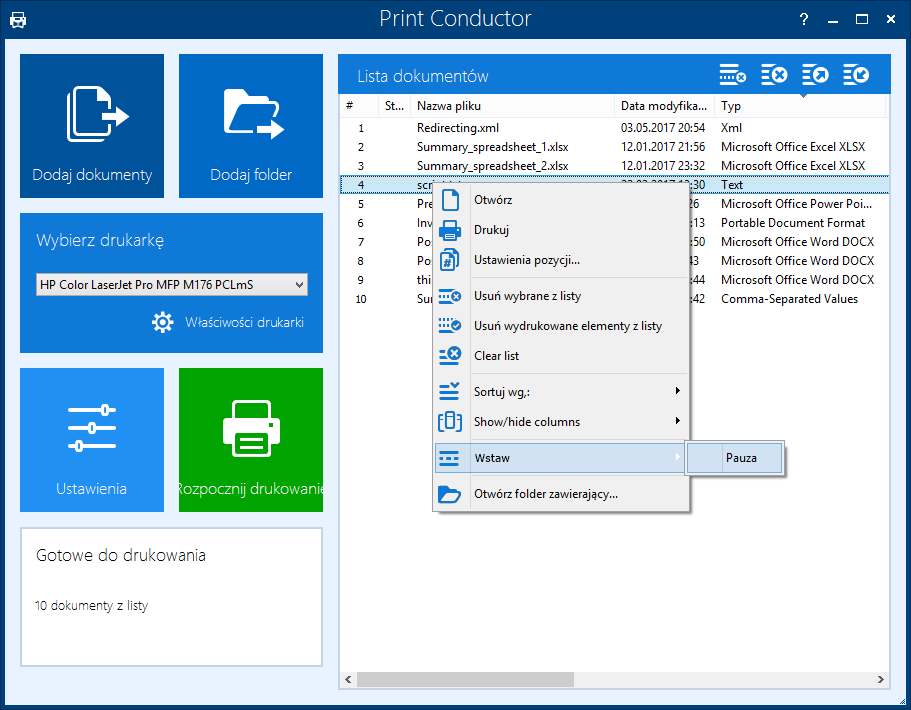Click the horizontal scrollbar thumb
Viewport: 911px width, 710px height.
tap(465, 679)
